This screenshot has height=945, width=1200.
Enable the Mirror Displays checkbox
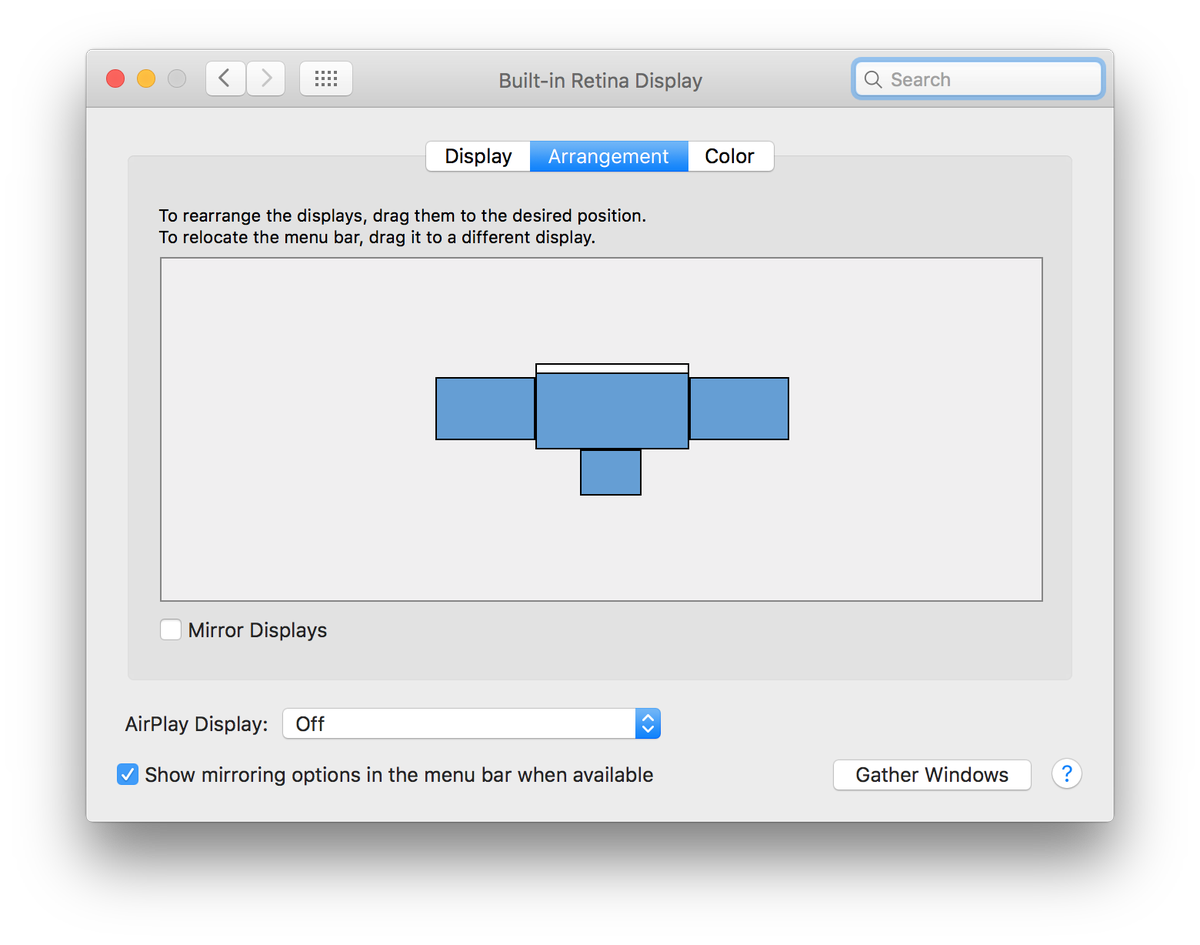point(171,630)
